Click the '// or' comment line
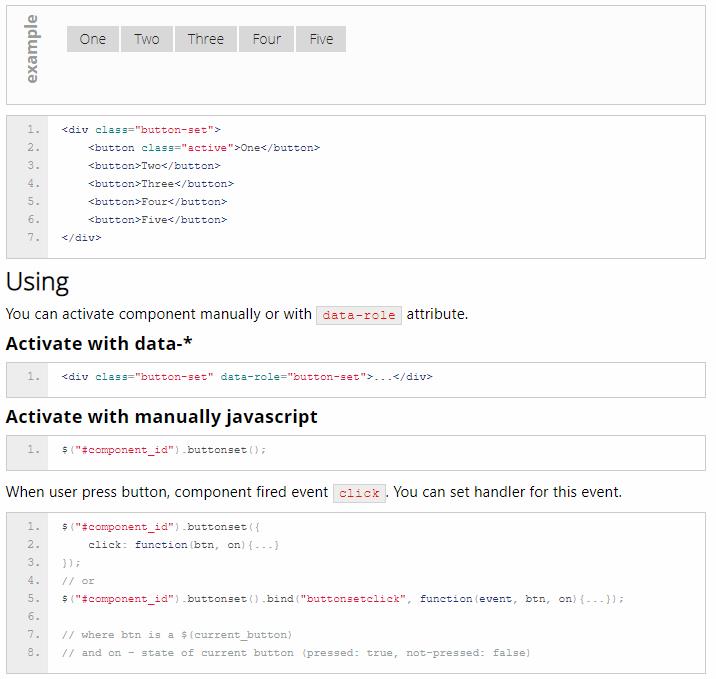 78,581
